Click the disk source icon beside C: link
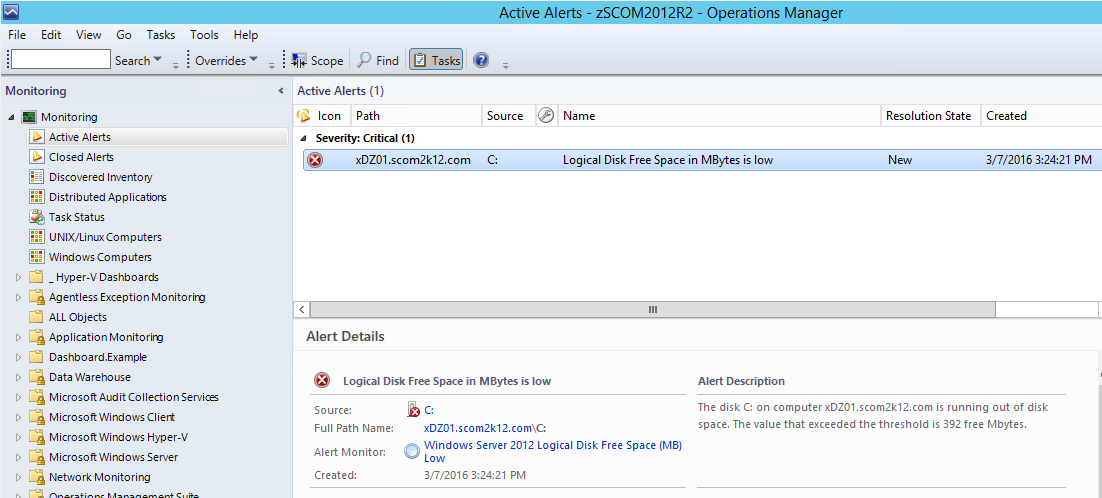Viewport: 1102px width, 498px height. (x=413, y=410)
